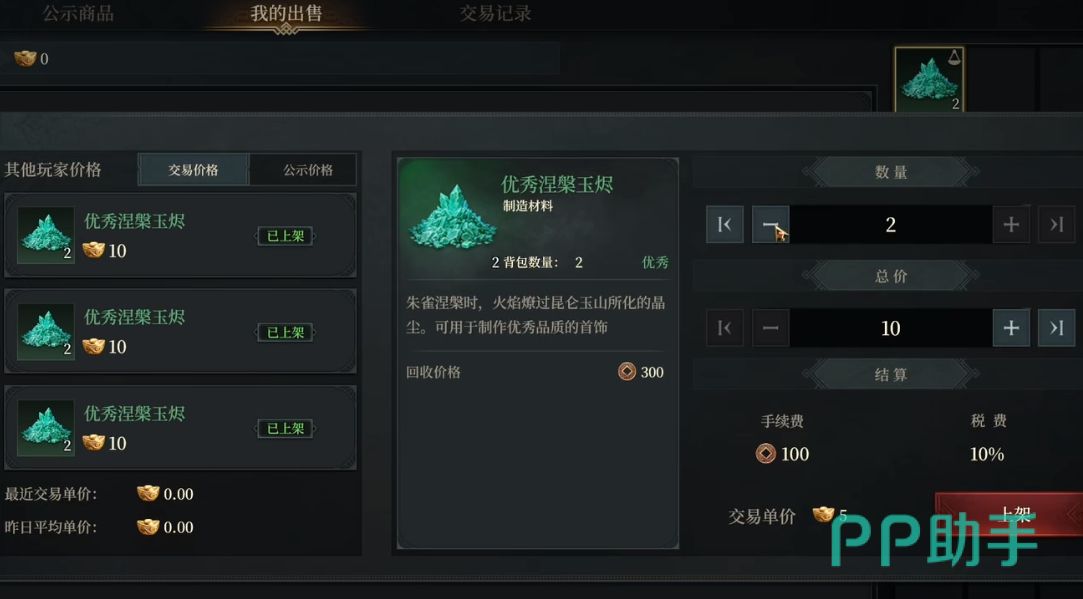Open the 公示商品 tab

click(x=78, y=14)
